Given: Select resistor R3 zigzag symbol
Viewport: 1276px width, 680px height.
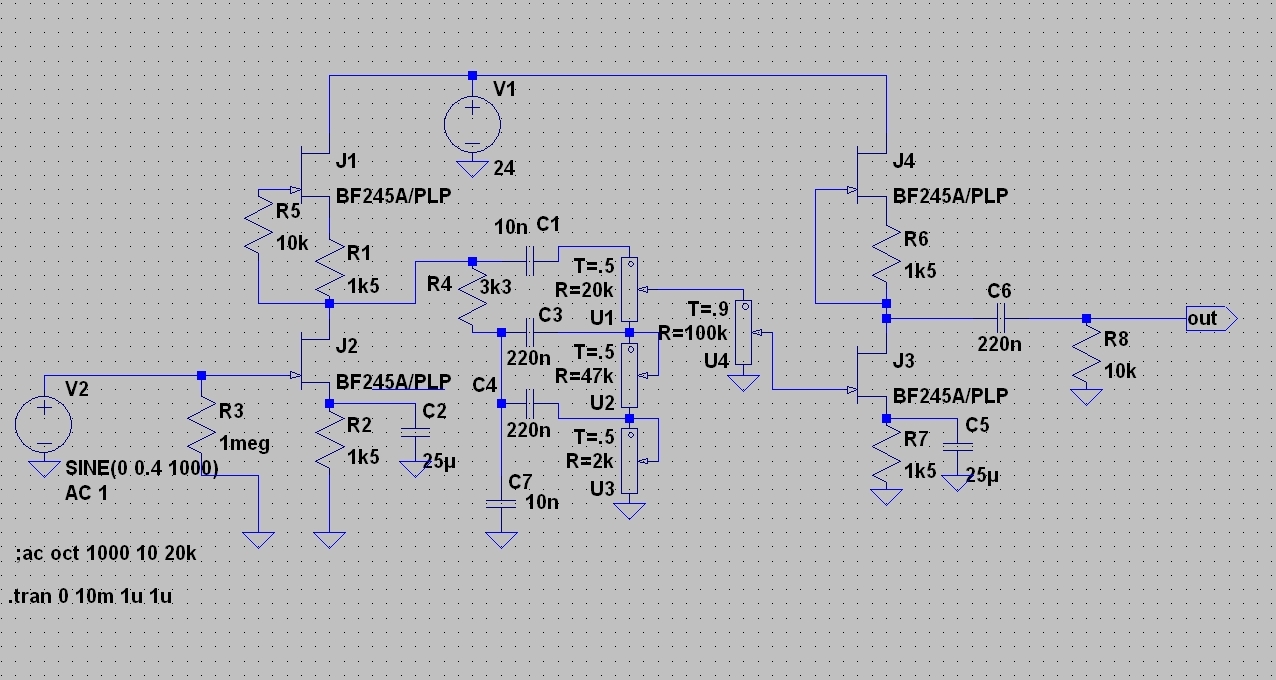Looking at the screenshot, I should (201, 426).
